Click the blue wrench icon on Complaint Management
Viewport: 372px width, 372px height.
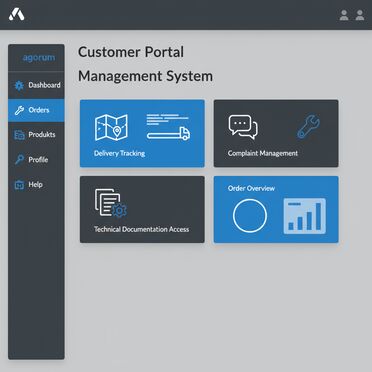[x=308, y=127]
